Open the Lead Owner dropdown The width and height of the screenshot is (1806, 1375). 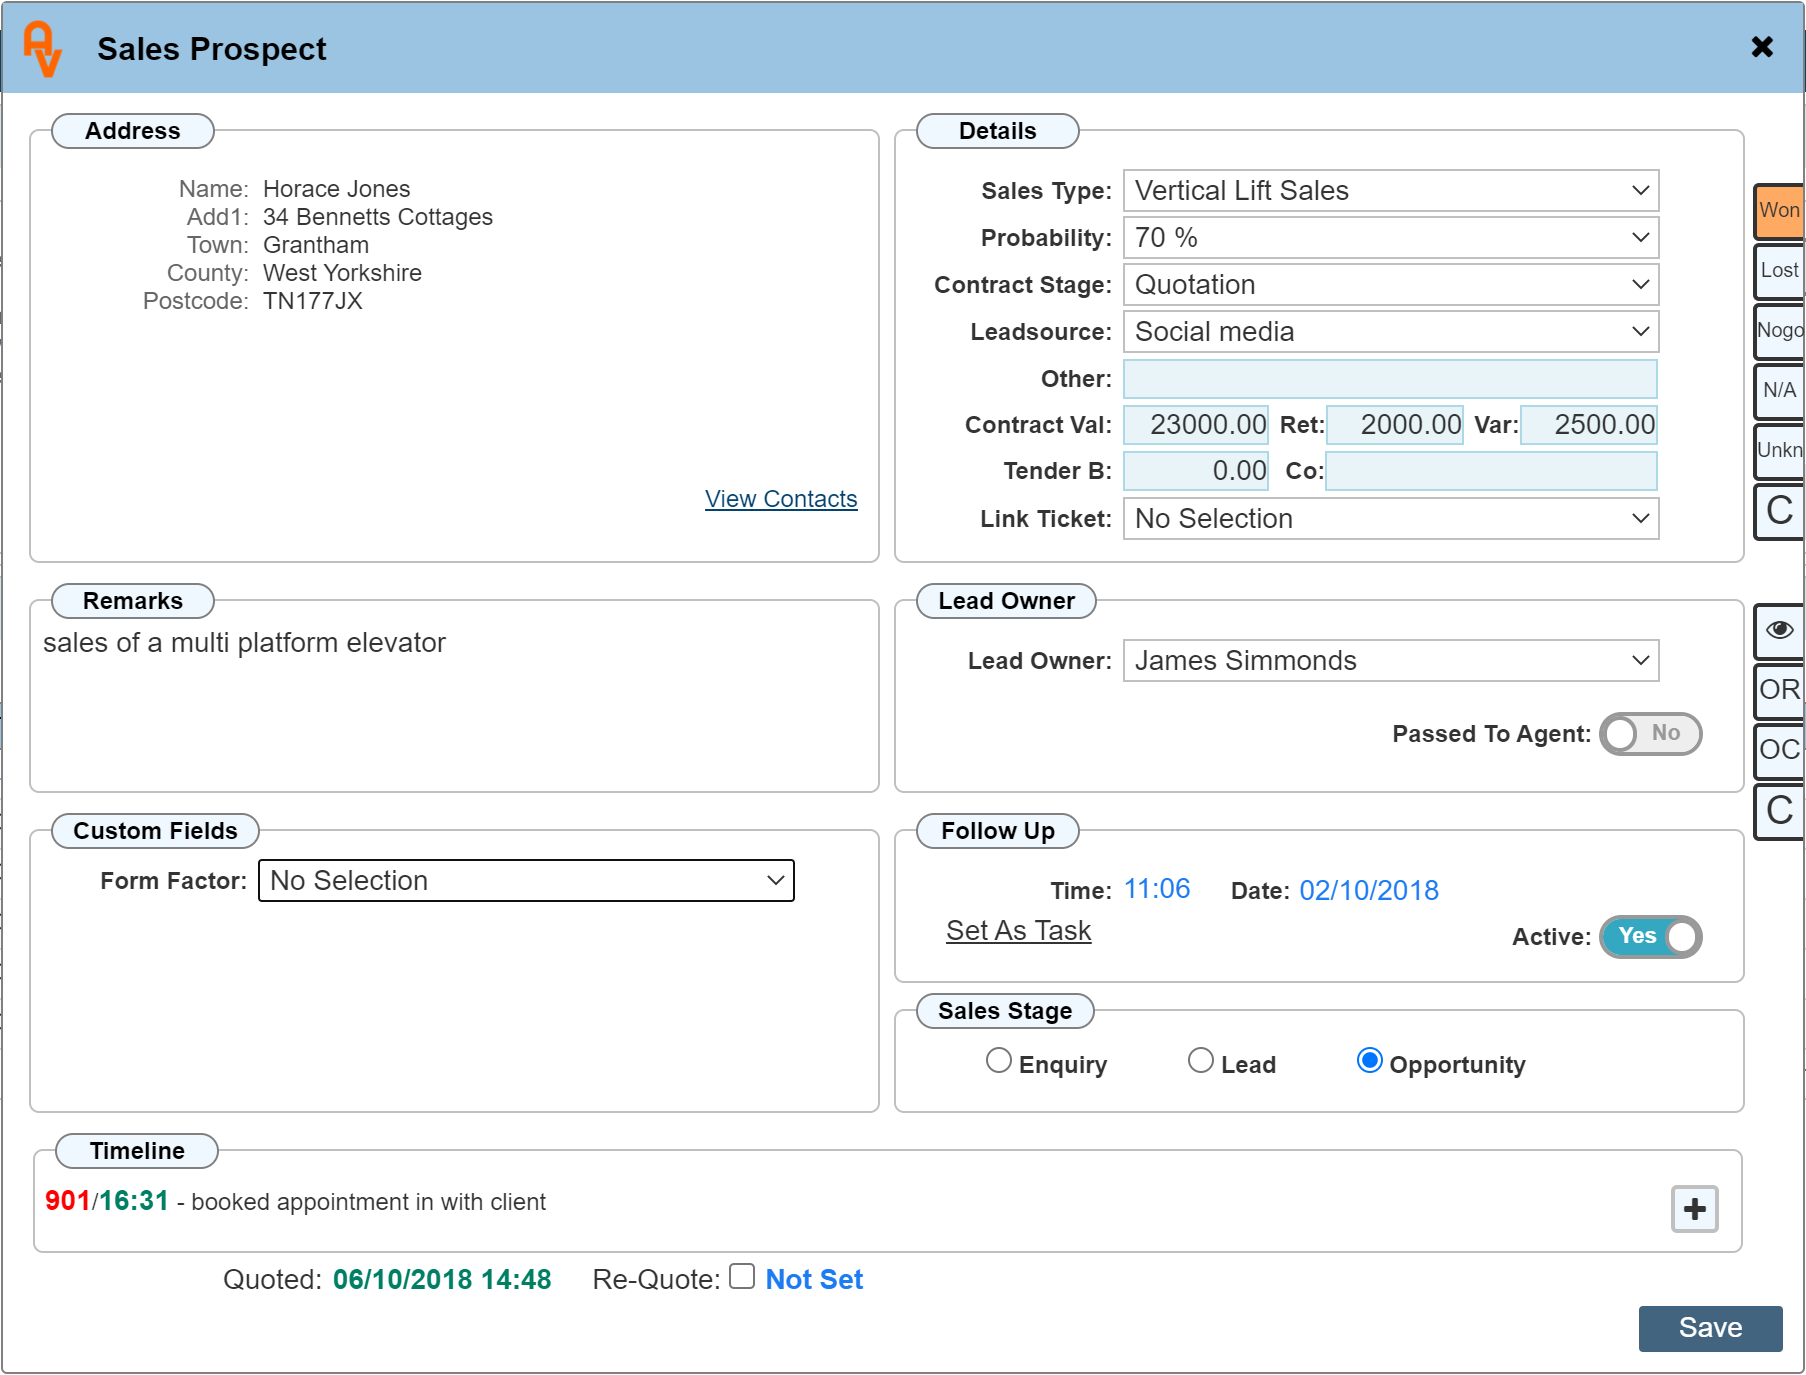pyautogui.click(x=1391, y=660)
